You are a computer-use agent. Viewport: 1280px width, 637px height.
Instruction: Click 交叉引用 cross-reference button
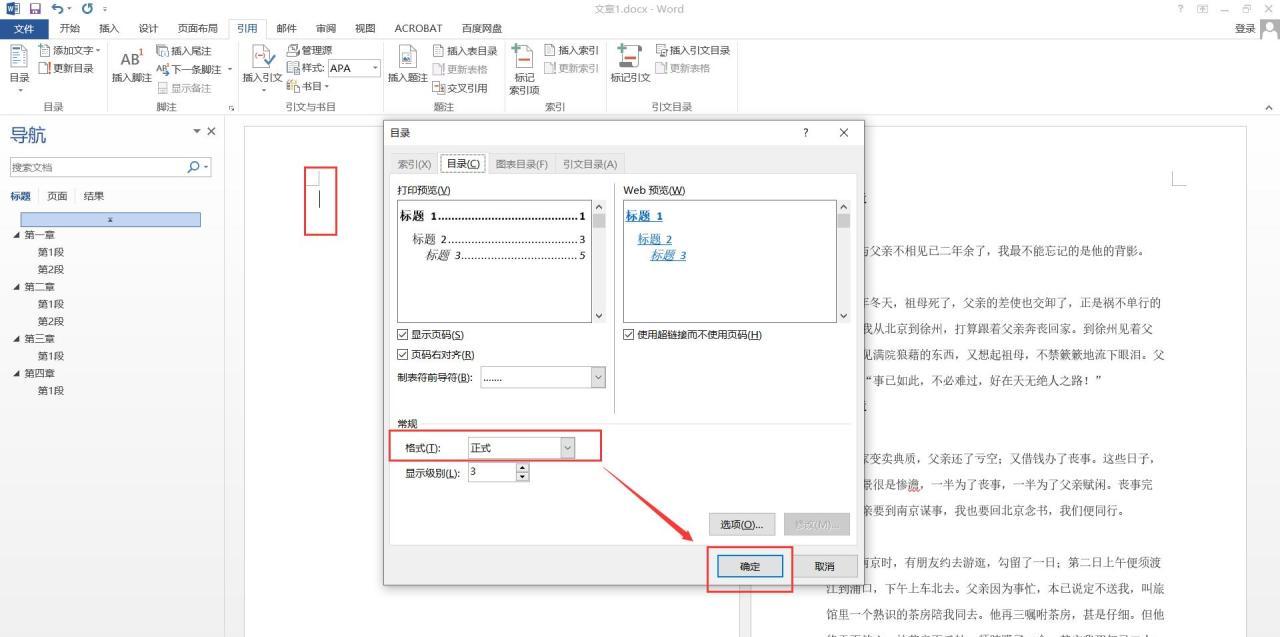[x=460, y=87]
